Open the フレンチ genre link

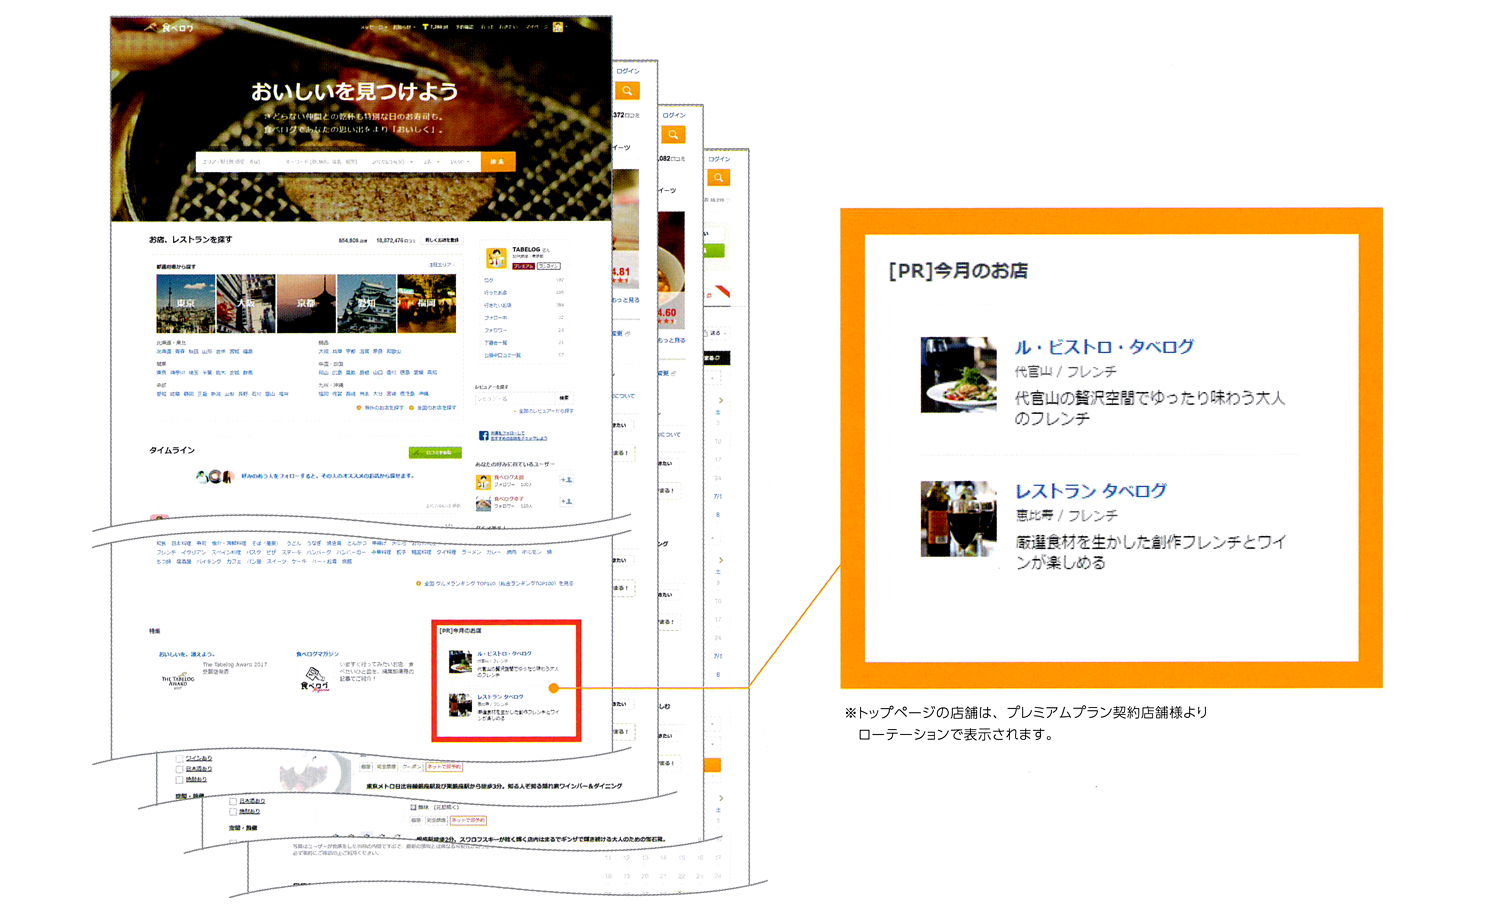click(166, 552)
